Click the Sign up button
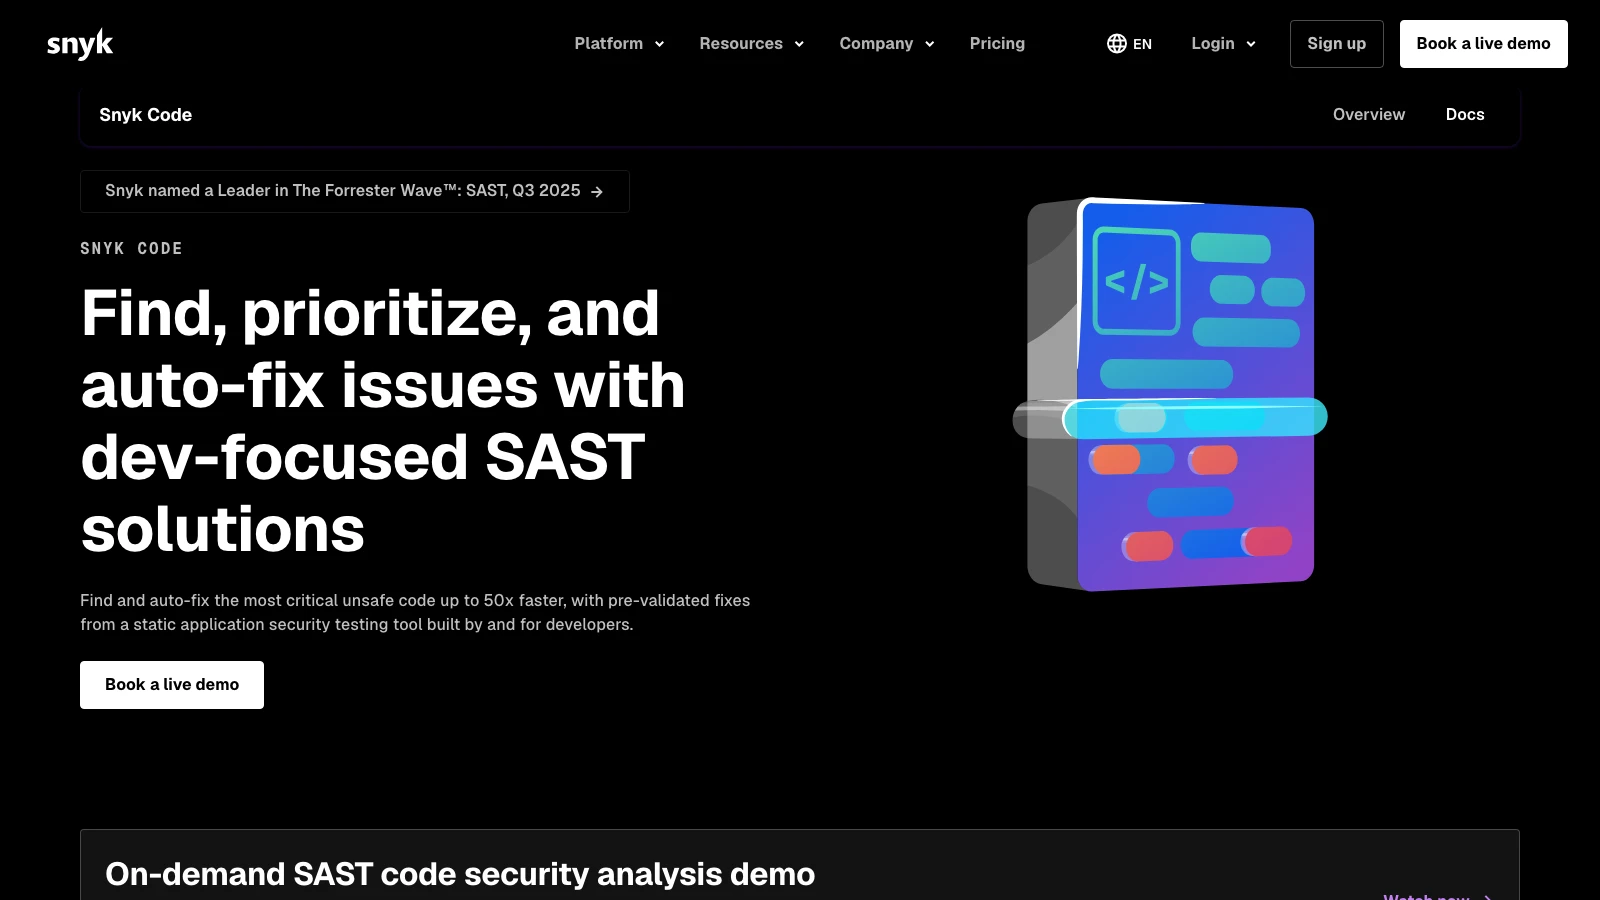Image resolution: width=1600 pixels, height=900 pixels. click(x=1337, y=44)
